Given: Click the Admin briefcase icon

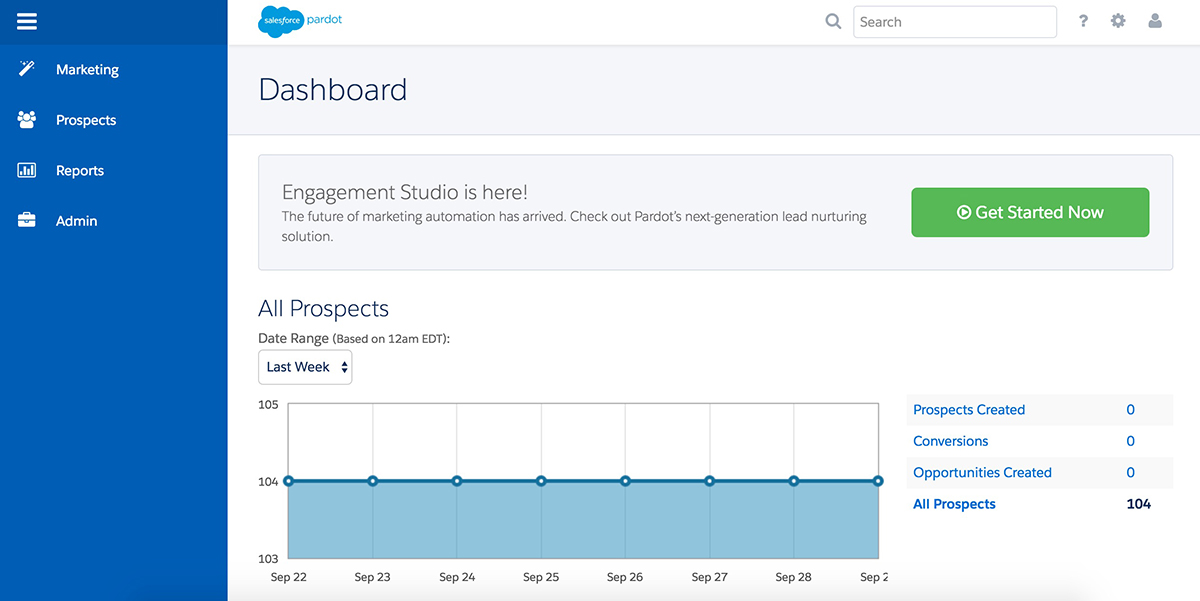Looking at the screenshot, I should point(27,221).
